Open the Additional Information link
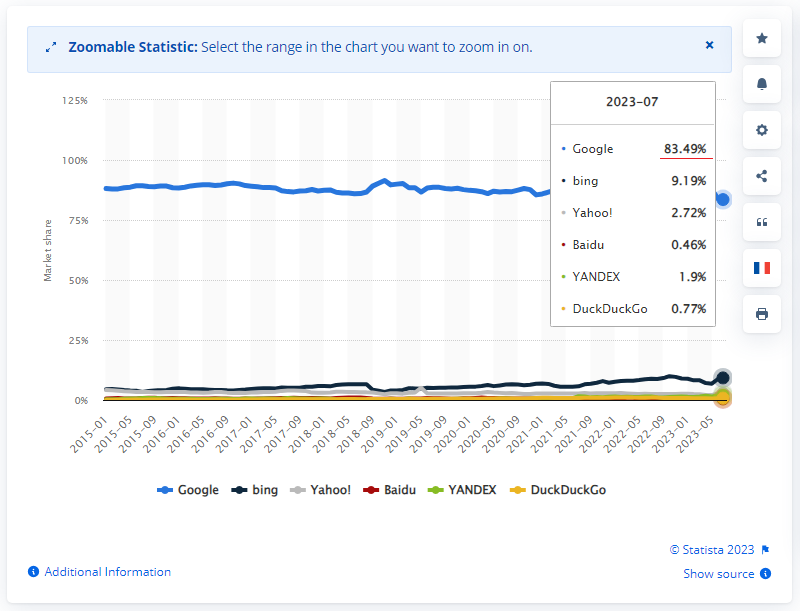The height and width of the screenshot is (611, 800). coord(108,572)
